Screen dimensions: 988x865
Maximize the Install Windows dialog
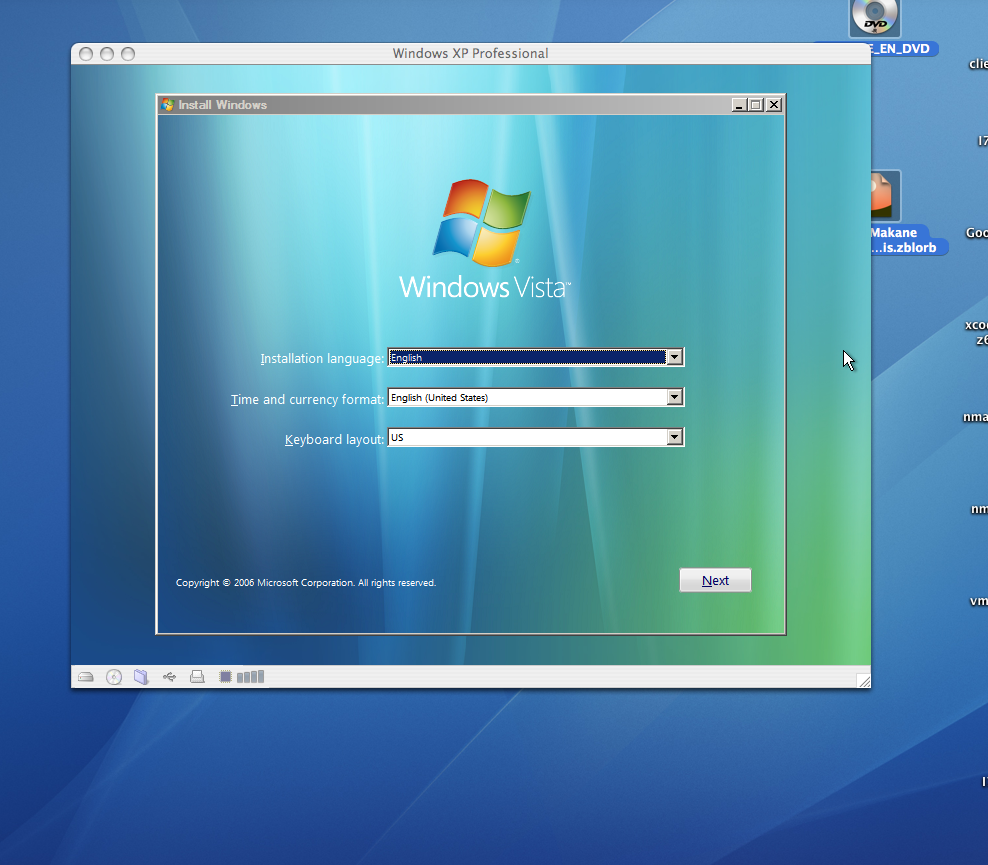click(x=755, y=105)
